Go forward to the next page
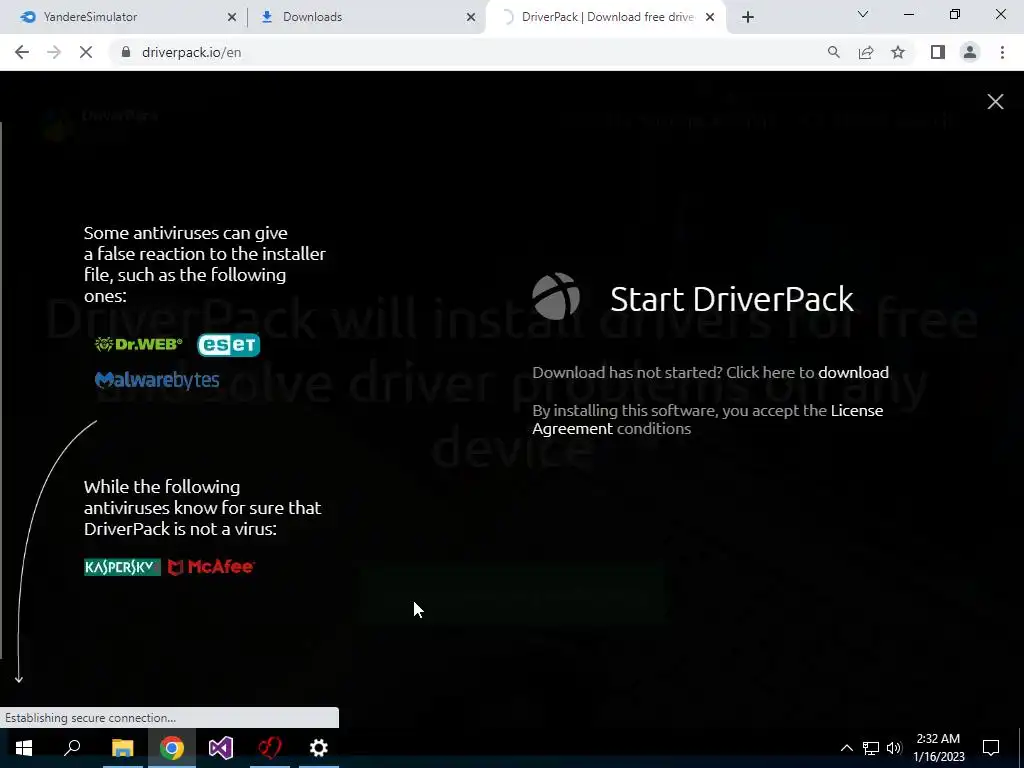This screenshot has height=768, width=1024. click(x=54, y=52)
